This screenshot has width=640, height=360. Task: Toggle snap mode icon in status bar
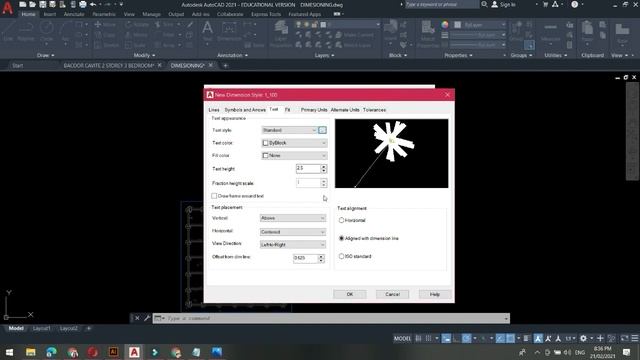coord(428,338)
